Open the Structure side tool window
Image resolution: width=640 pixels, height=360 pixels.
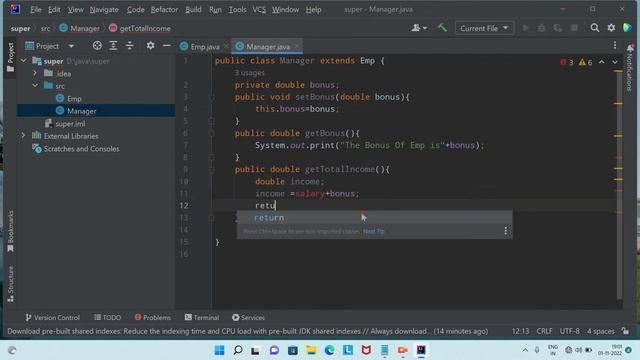[11, 284]
